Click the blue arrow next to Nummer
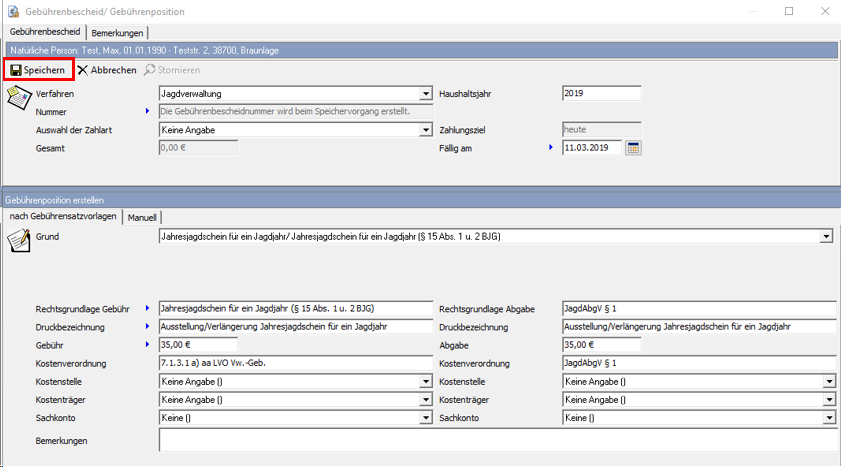The height and width of the screenshot is (467, 841). [x=148, y=112]
